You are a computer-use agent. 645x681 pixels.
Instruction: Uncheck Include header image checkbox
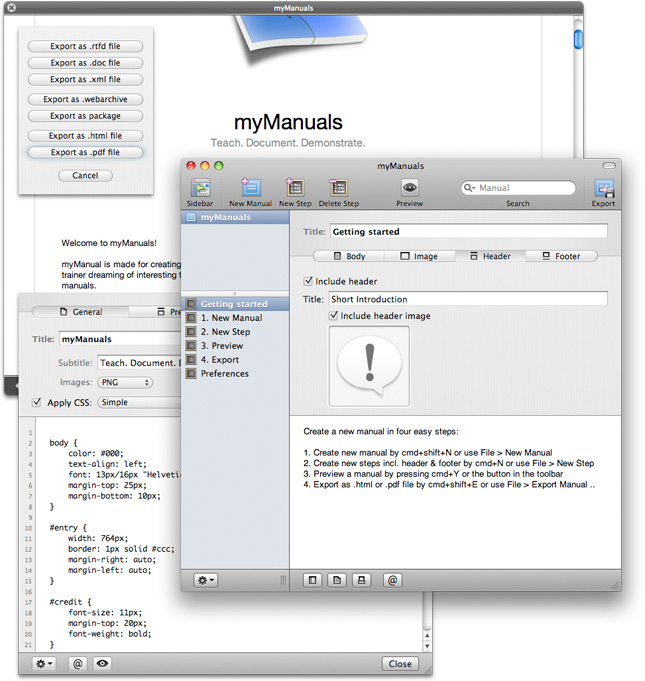click(333, 315)
